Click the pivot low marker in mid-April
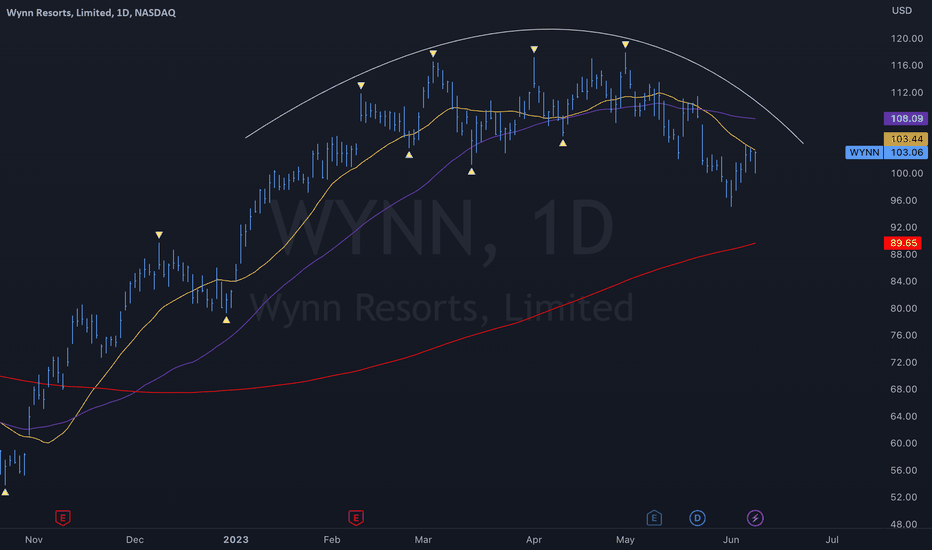The width and height of the screenshot is (932, 550). (563, 143)
